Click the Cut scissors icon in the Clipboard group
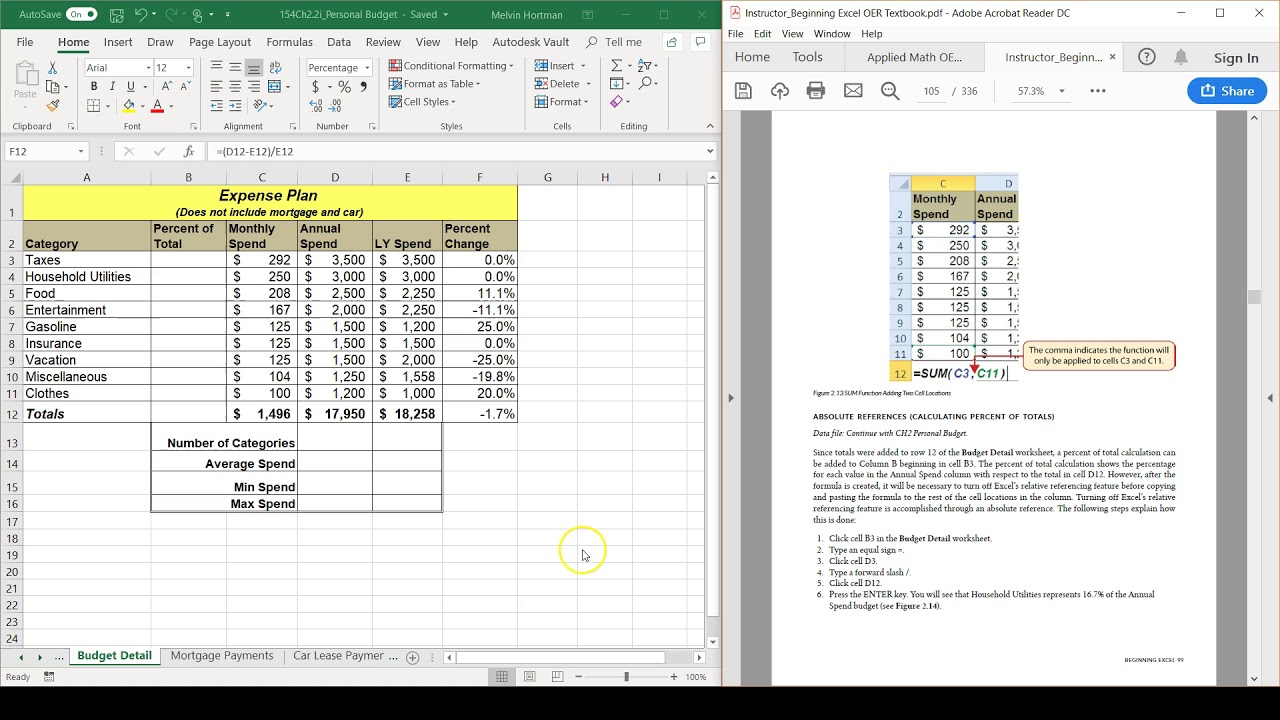 53,68
